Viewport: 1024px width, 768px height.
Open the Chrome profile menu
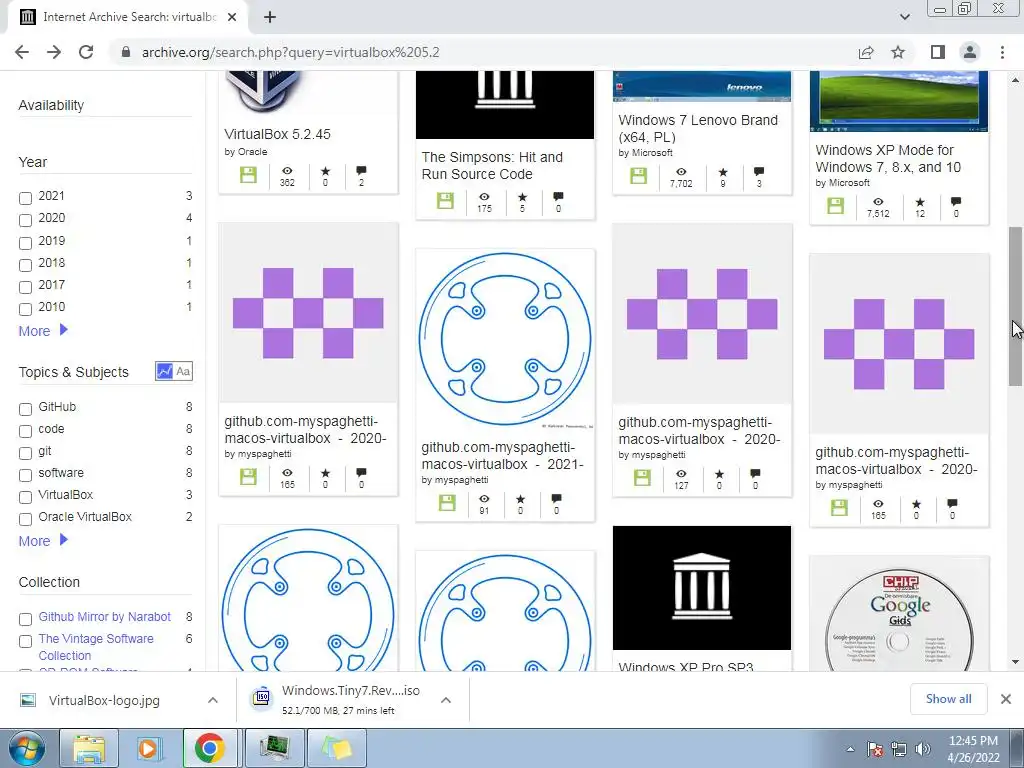[970, 52]
